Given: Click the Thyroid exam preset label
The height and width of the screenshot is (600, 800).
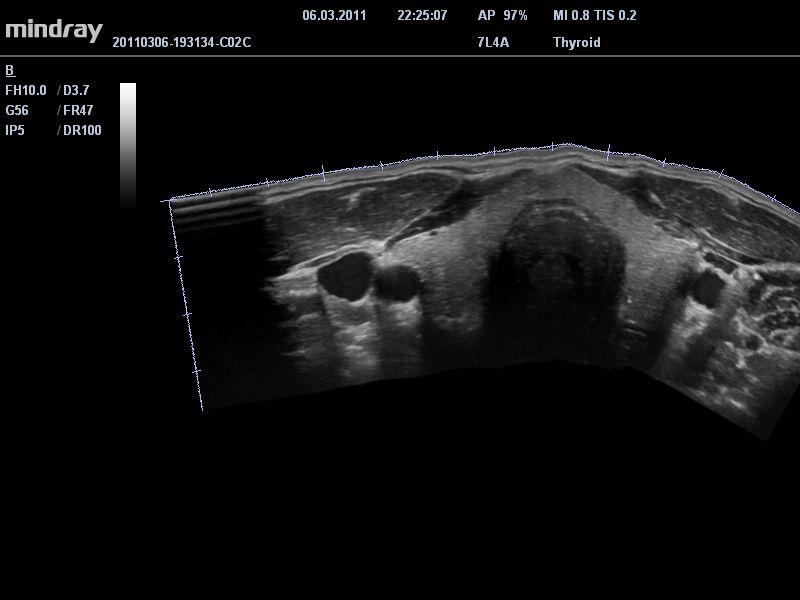Looking at the screenshot, I should tap(577, 43).
